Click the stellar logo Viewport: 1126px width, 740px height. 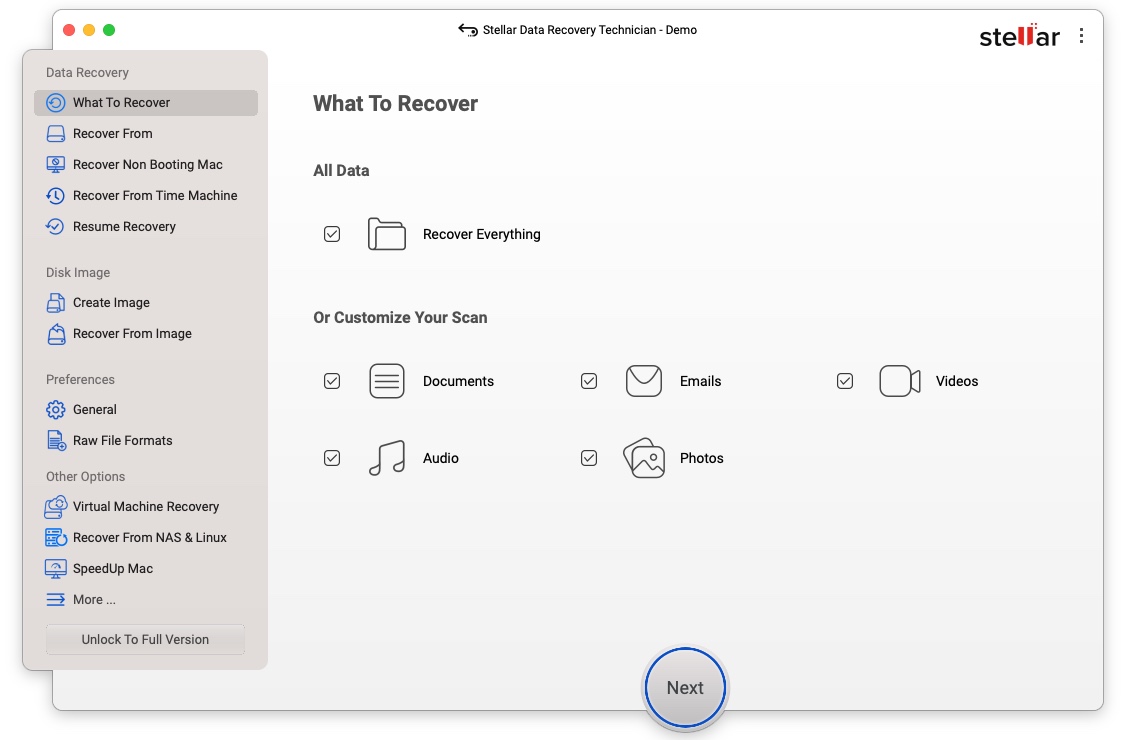point(1019,36)
